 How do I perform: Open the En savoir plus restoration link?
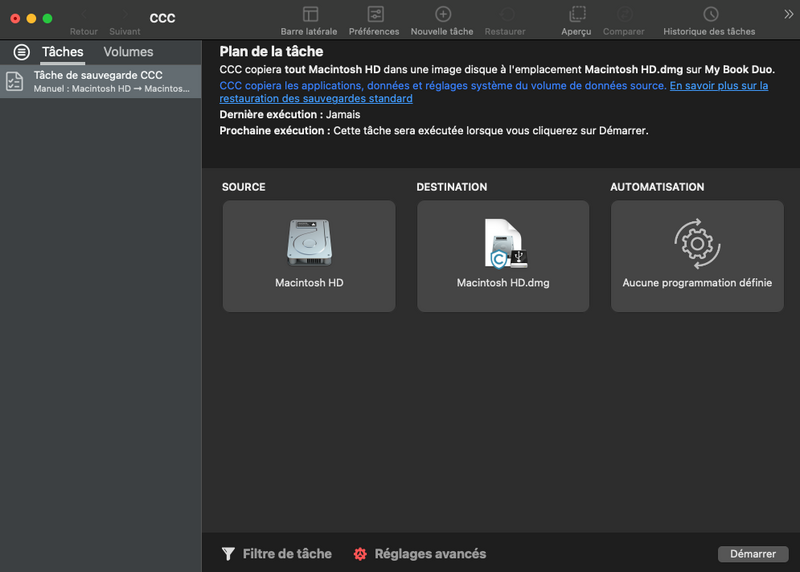point(493,92)
